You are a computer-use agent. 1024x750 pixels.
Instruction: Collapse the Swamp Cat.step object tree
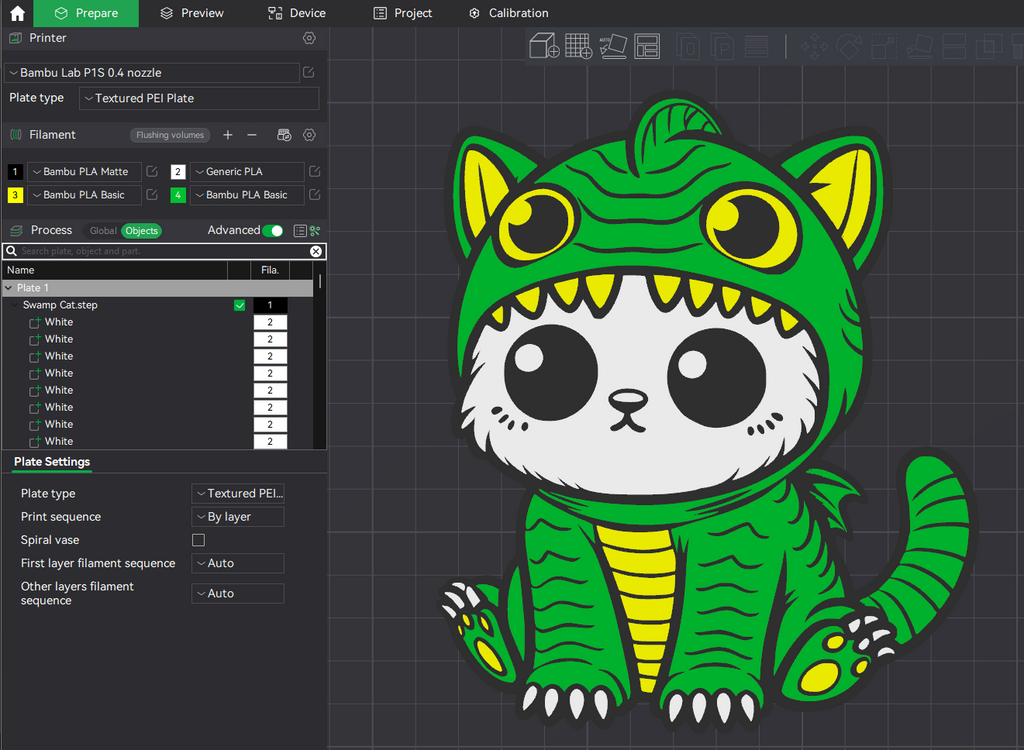[14, 305]
